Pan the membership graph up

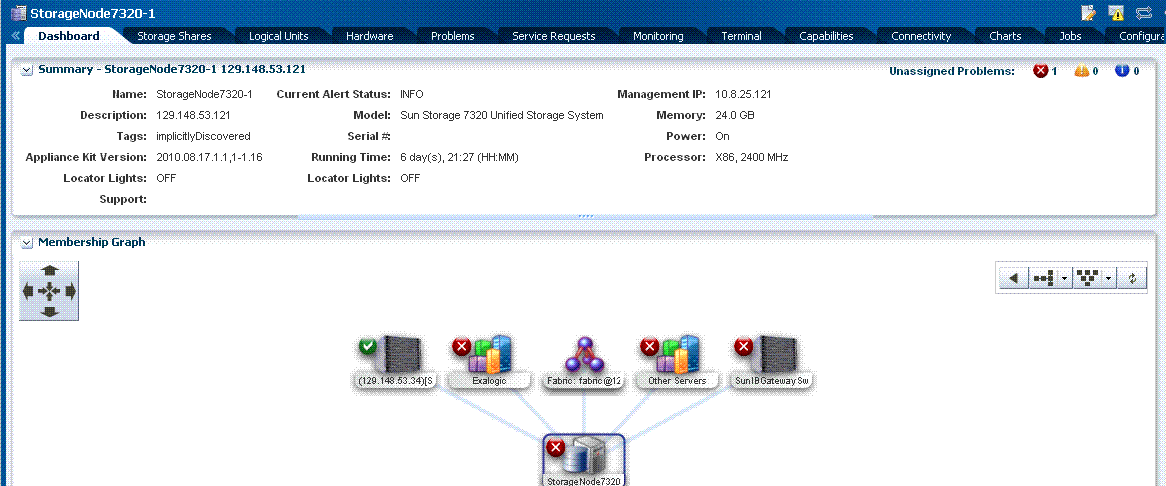pyautogui.click(x=49, y=270)
